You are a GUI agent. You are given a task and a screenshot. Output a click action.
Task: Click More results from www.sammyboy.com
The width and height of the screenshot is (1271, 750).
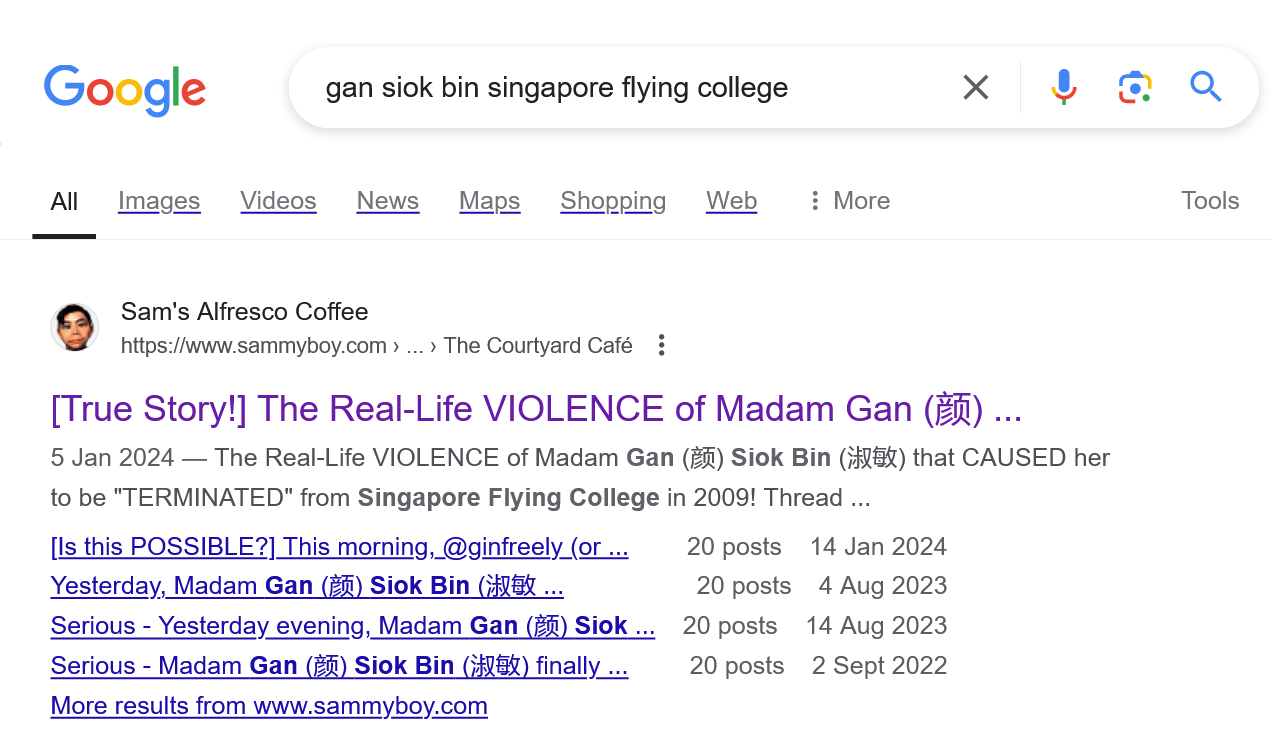(269, 706)
